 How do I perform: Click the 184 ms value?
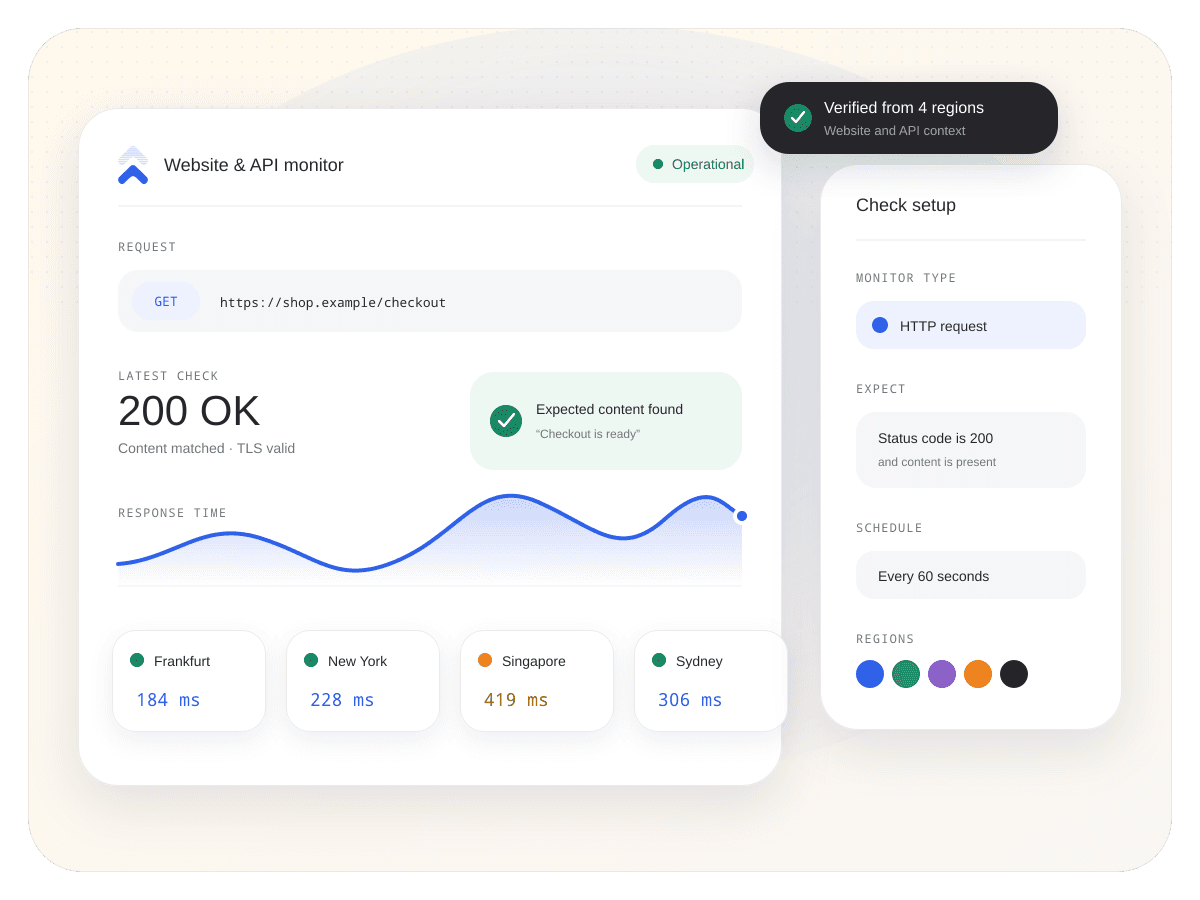click(x=168, y=700)
